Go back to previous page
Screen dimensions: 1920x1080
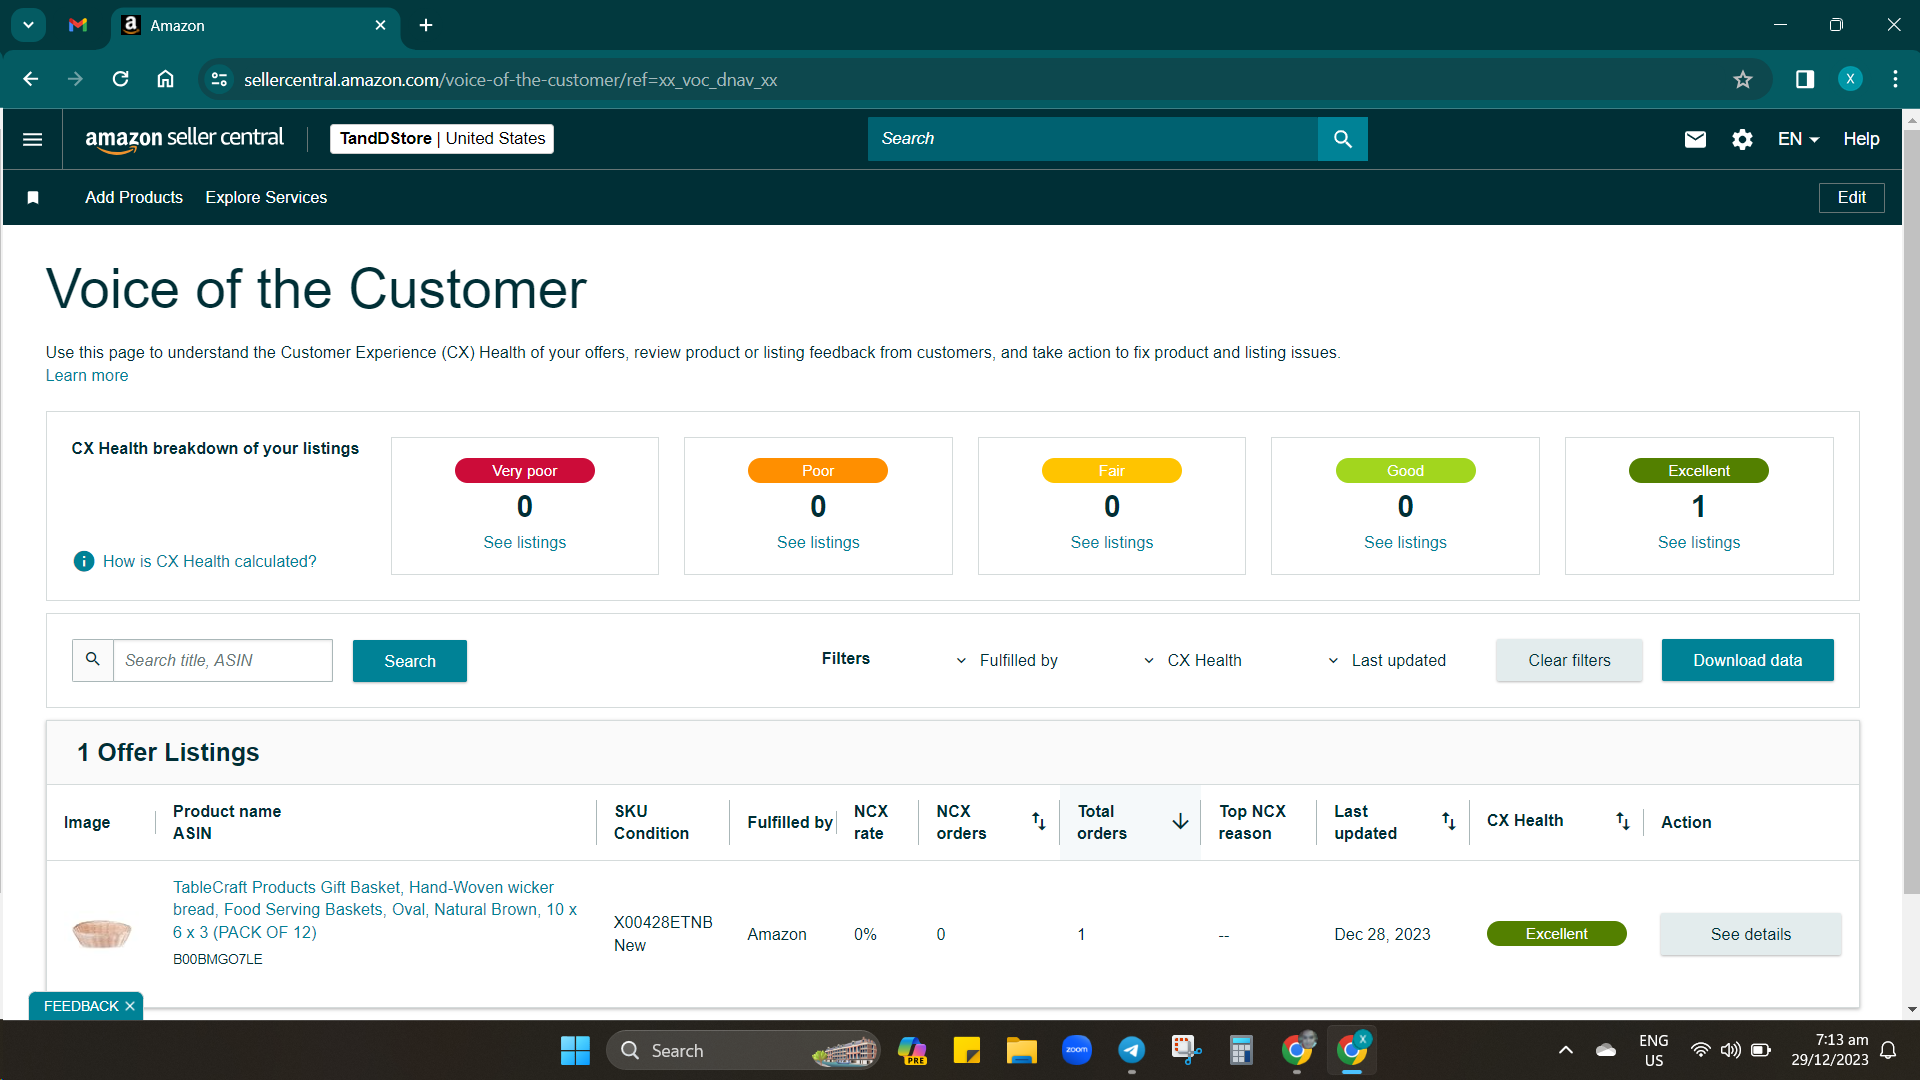point(31,80)
